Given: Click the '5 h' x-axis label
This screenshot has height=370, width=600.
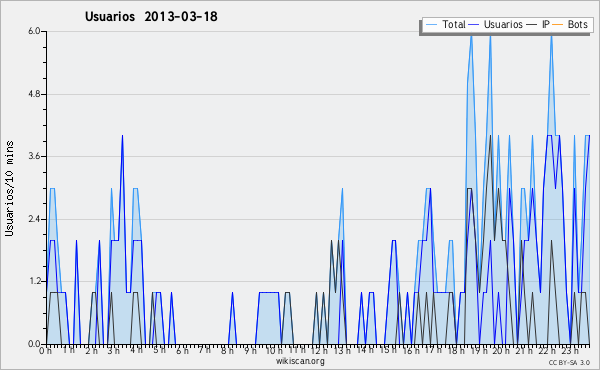Looking at the screenshot, I should point(159,350).
